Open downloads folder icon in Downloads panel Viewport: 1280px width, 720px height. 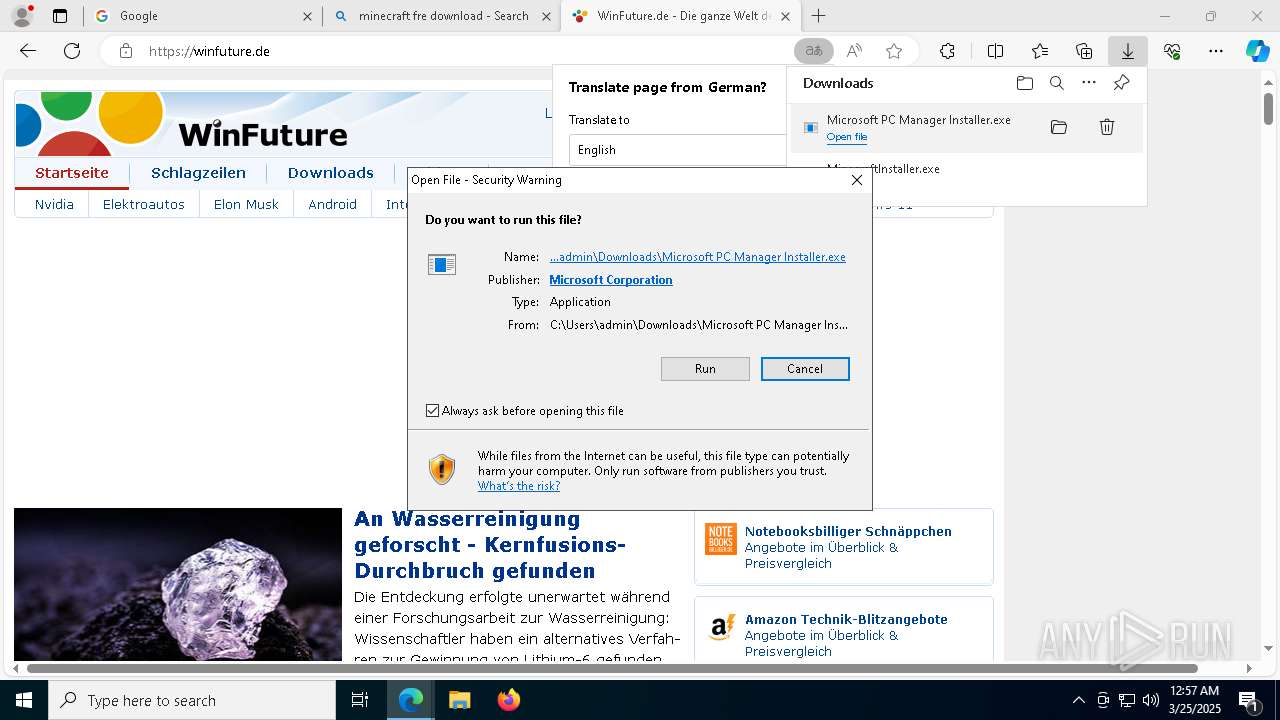(1024, 83)
